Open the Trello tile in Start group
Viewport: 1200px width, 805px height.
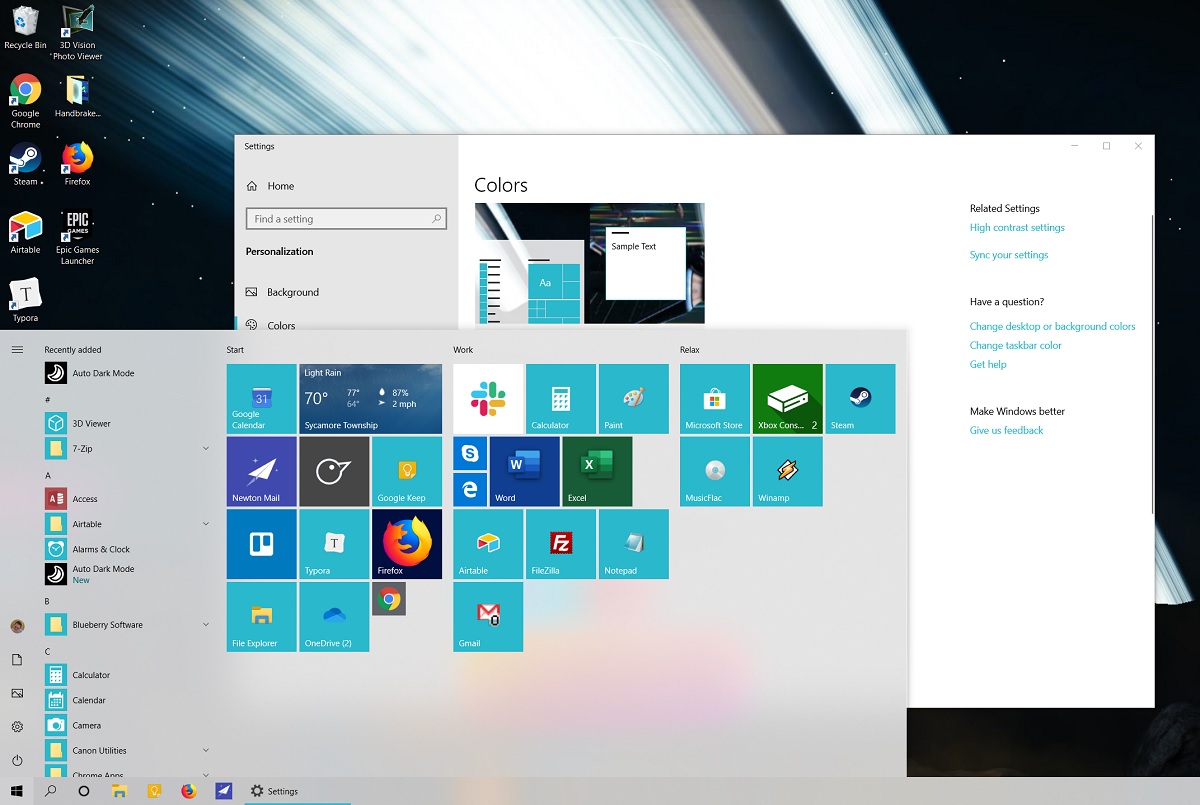point(261,544)
